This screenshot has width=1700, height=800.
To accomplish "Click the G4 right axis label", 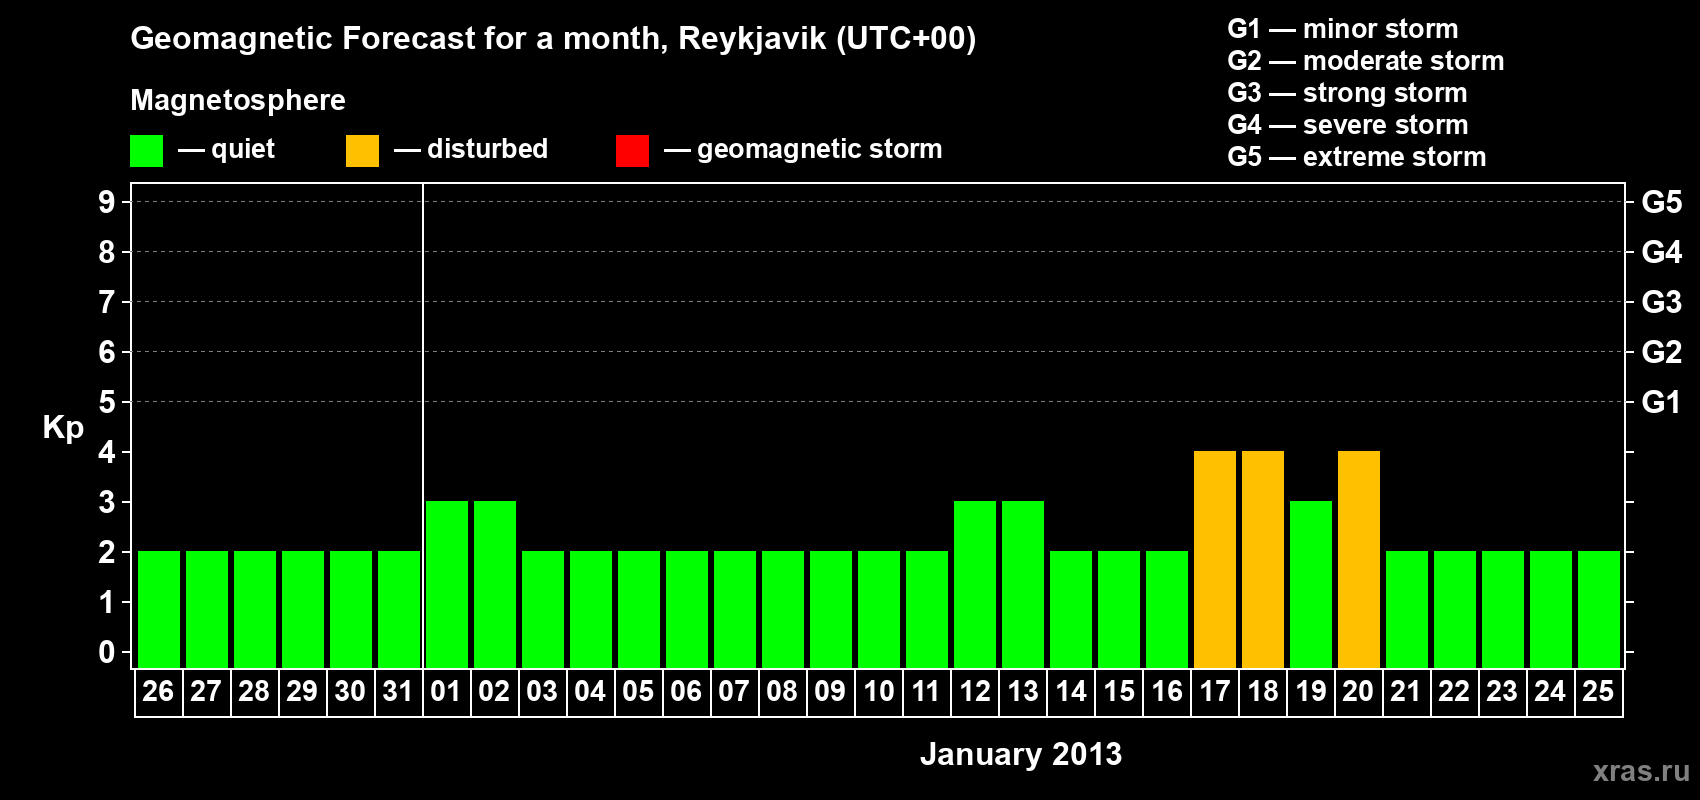I will pyautogui.click(x=1661, y=252).
